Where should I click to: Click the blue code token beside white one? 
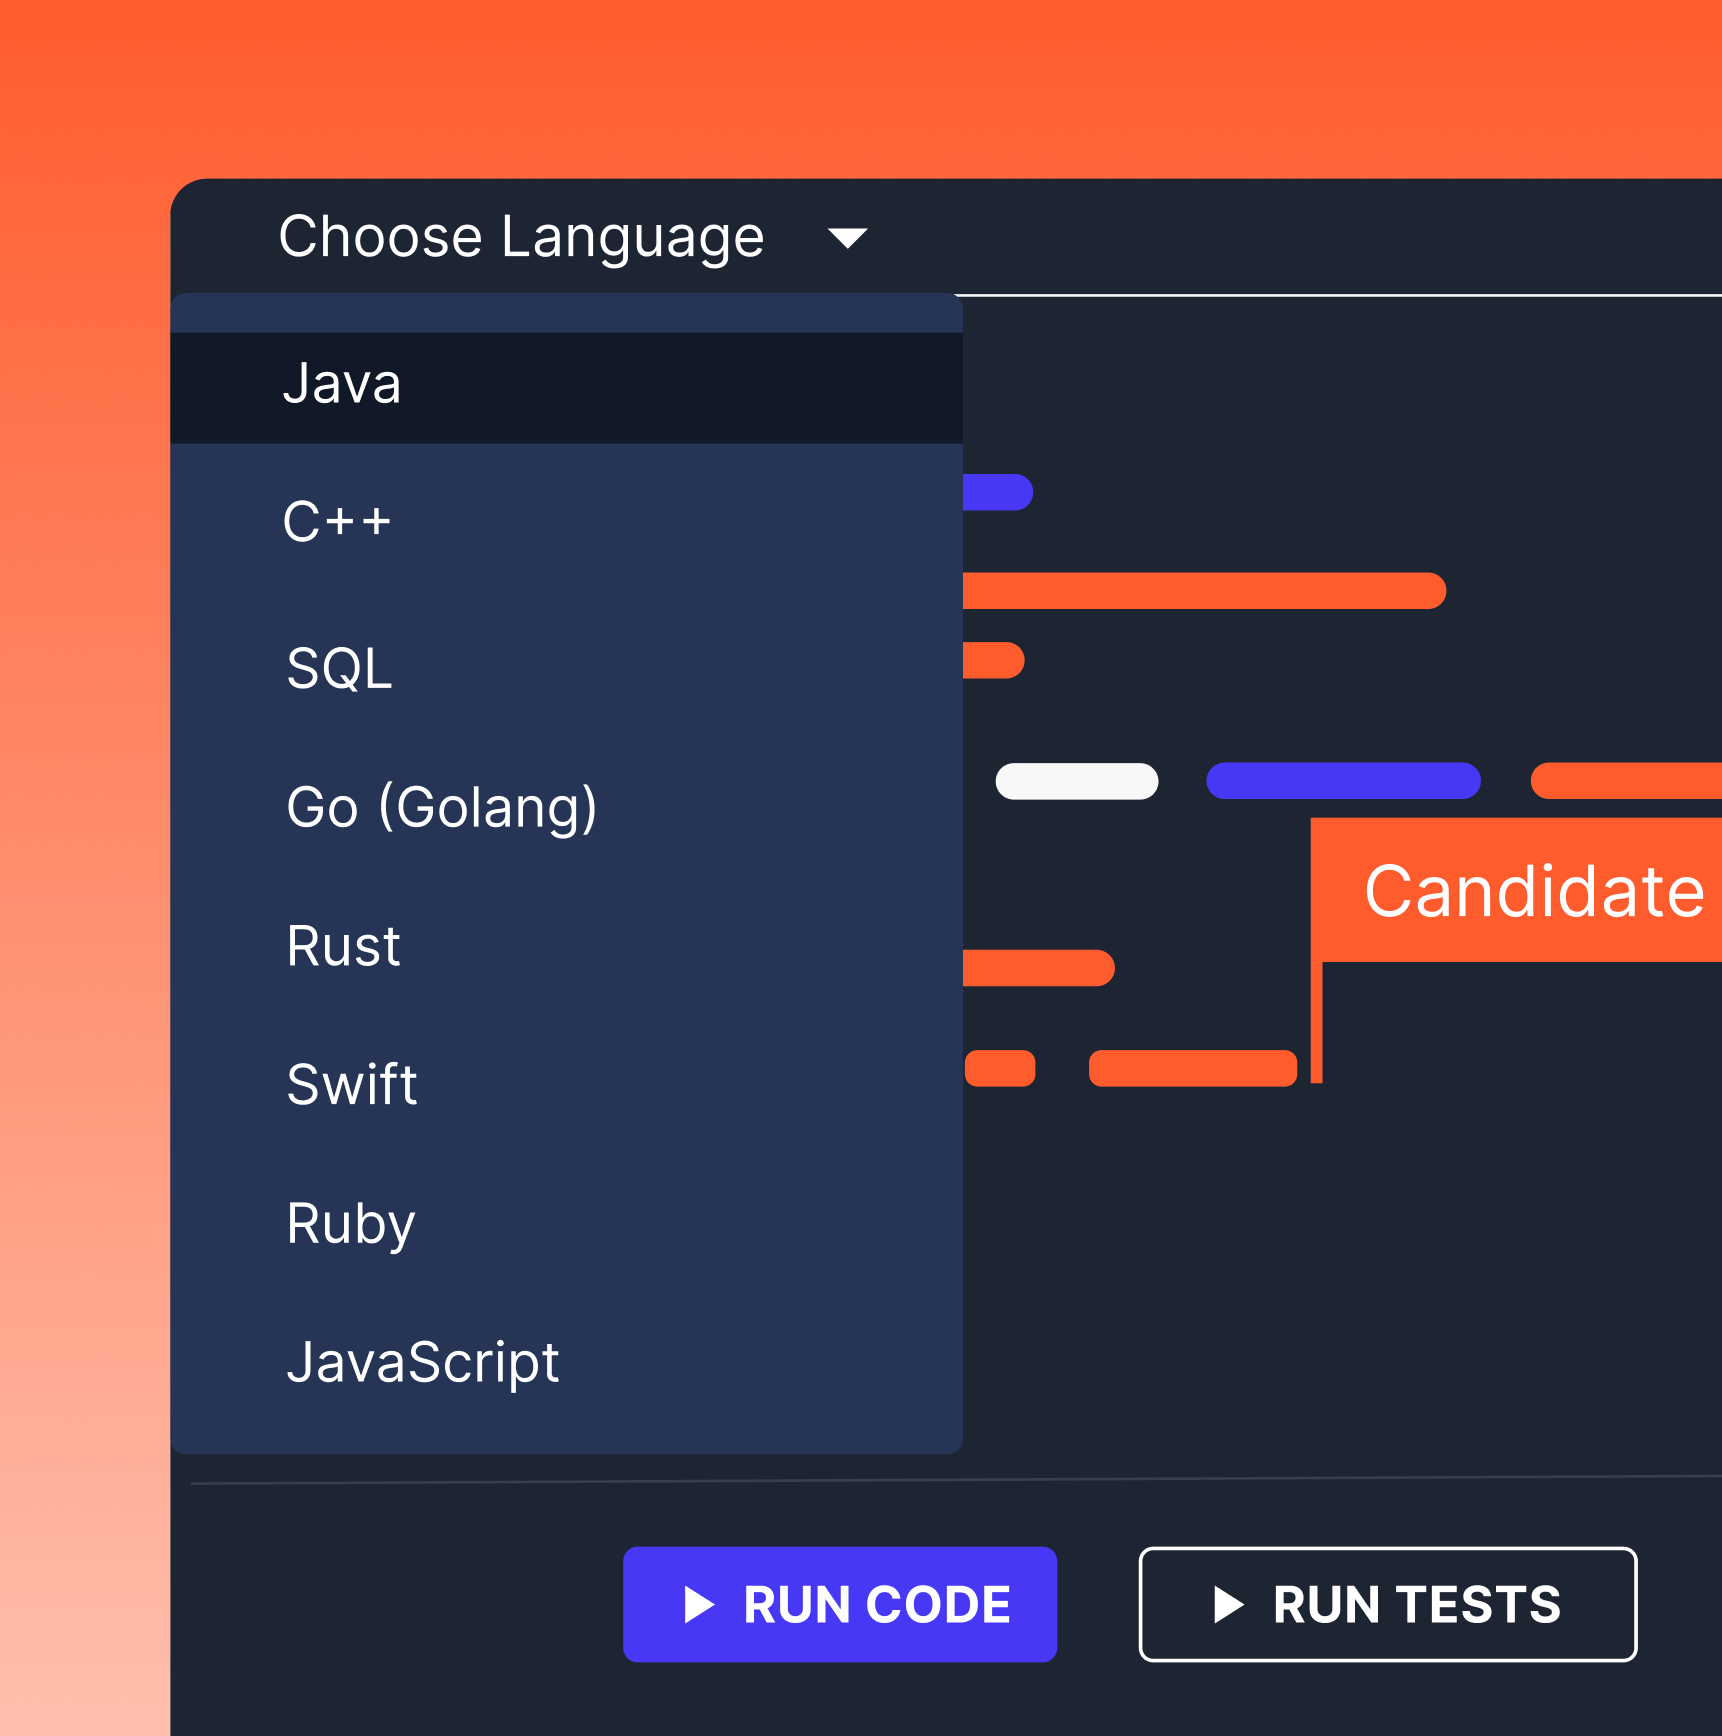(x=1343, y=781)
